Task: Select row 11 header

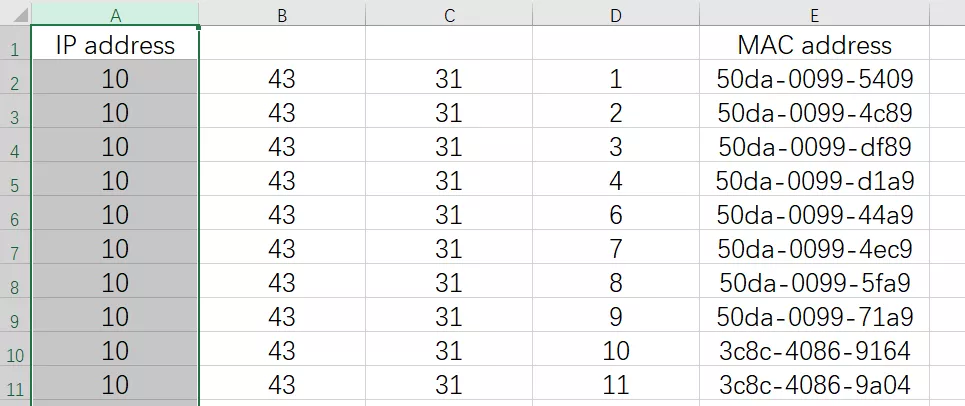Action: coord(15,387)
